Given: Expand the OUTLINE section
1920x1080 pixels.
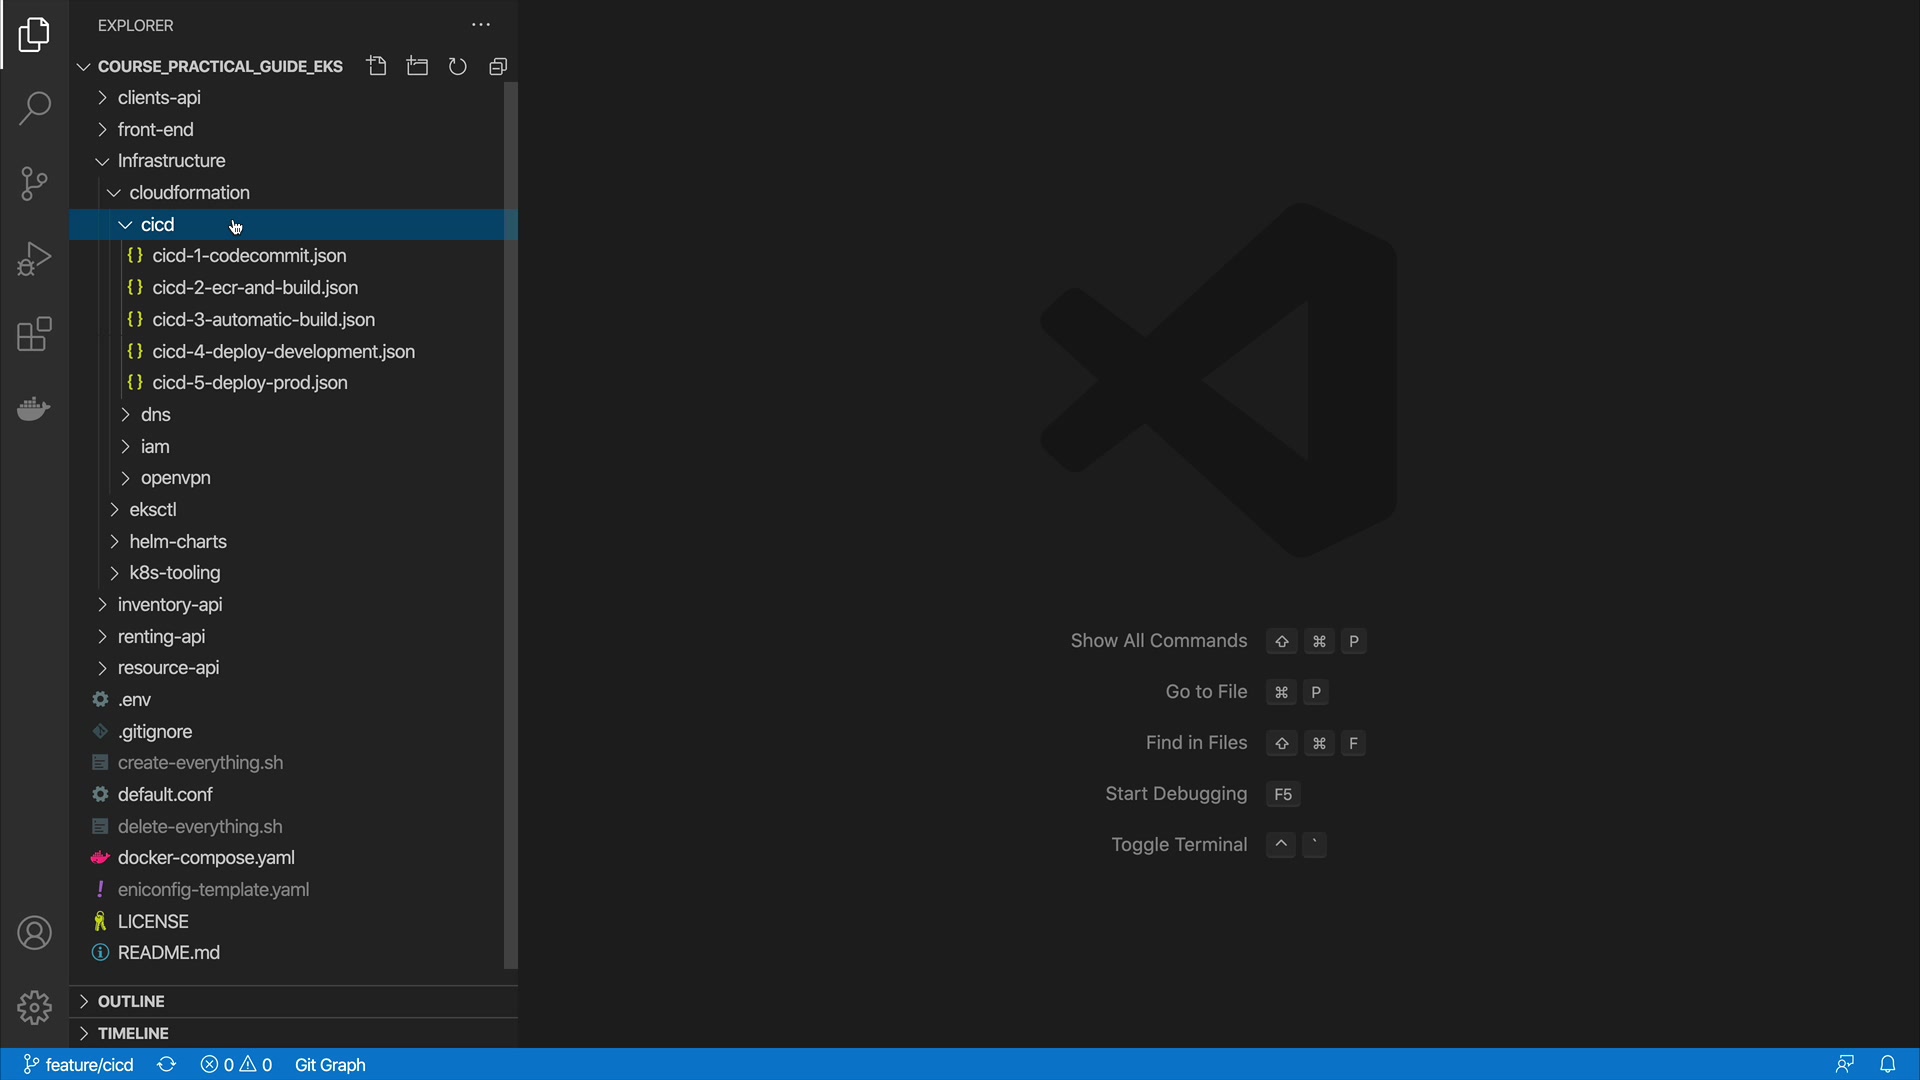Looking at the screenshot, I should click(131, 1001).
